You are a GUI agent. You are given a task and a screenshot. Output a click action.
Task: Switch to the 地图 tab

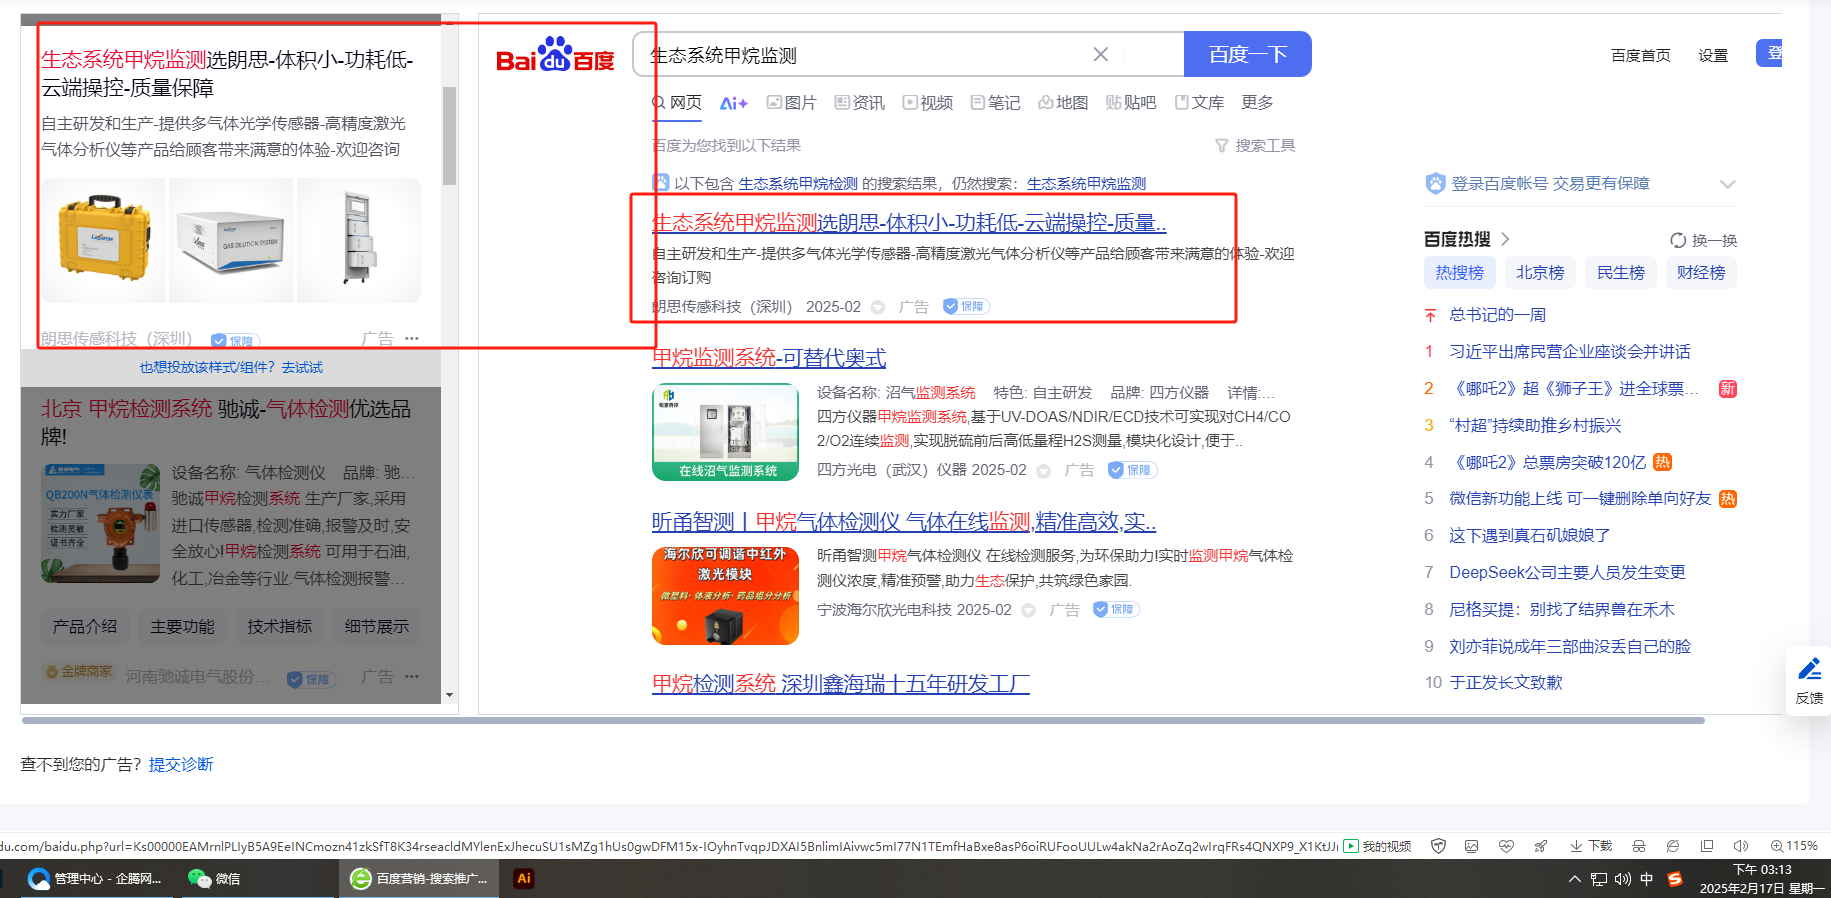click(1063, 102)
